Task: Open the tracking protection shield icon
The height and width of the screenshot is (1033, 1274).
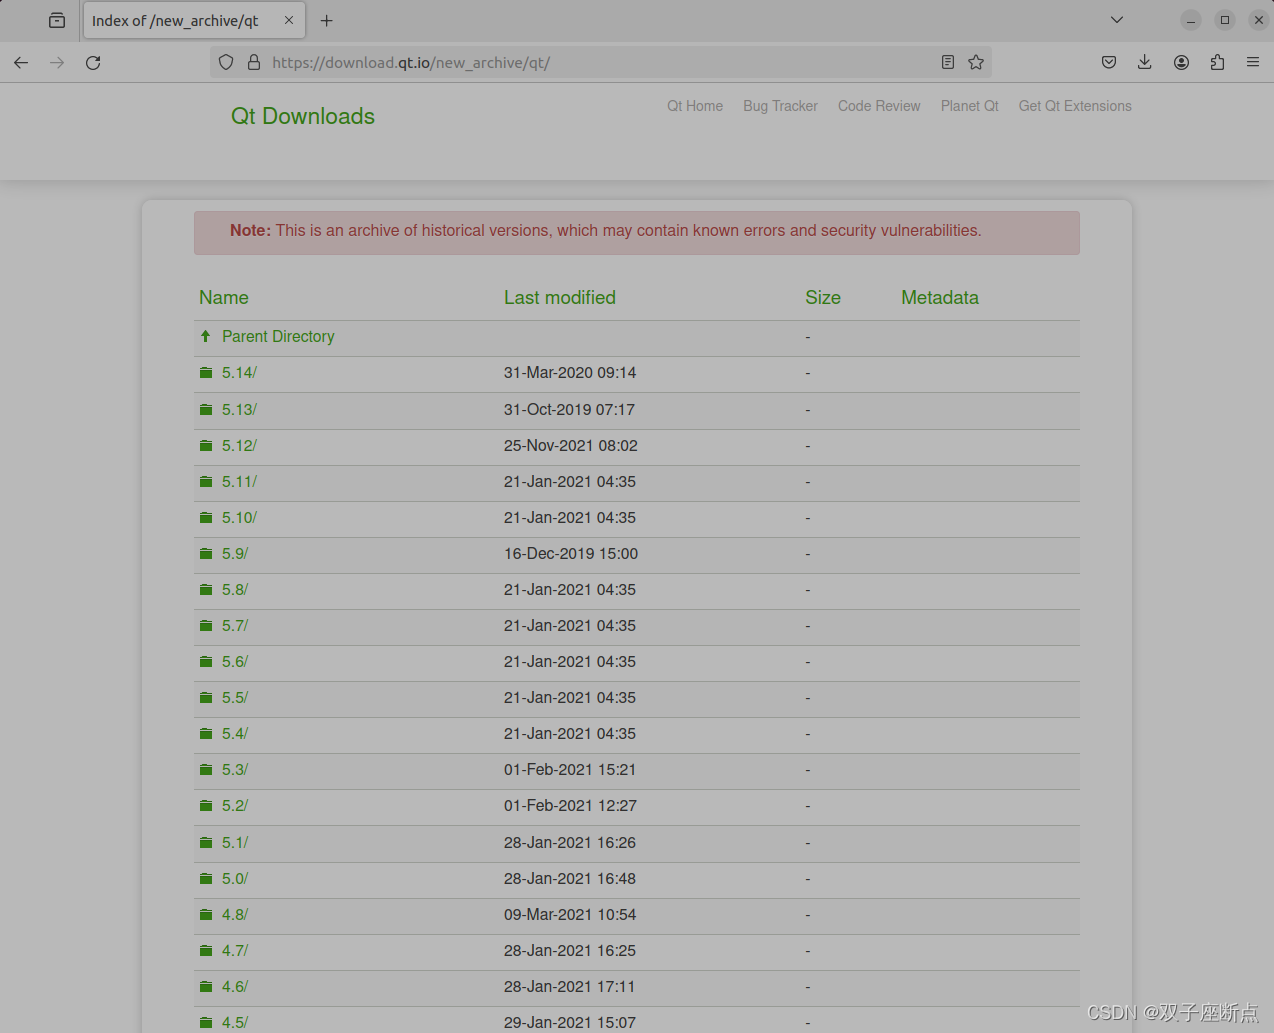Action: coord(226,62)
